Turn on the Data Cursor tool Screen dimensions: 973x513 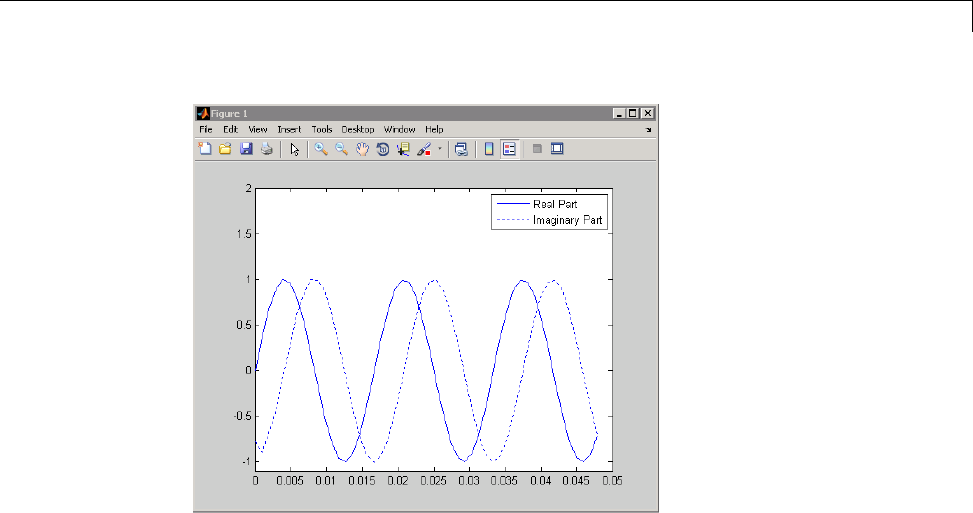(403, 149)
